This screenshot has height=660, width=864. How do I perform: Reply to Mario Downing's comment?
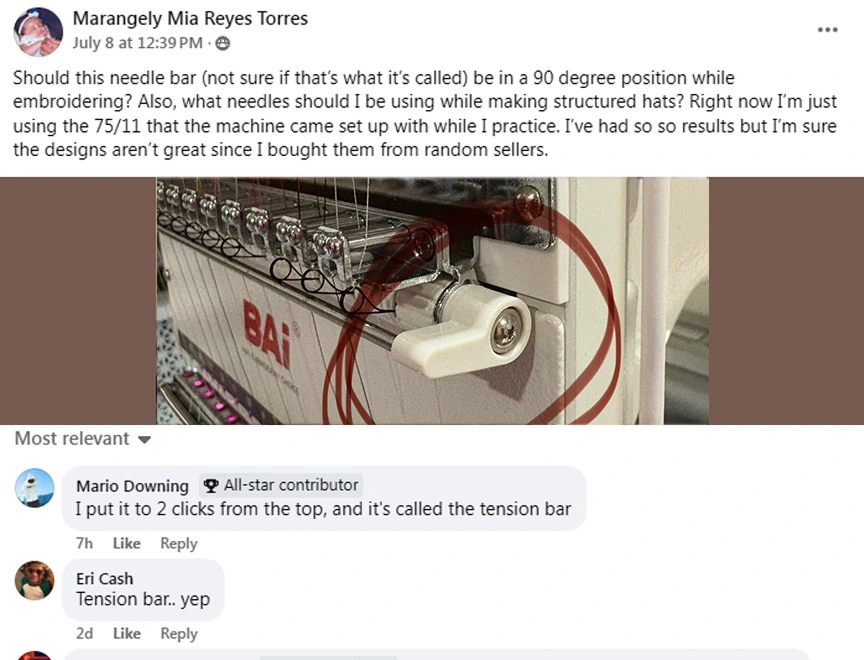pyautogui.click(x=179, y=543)
